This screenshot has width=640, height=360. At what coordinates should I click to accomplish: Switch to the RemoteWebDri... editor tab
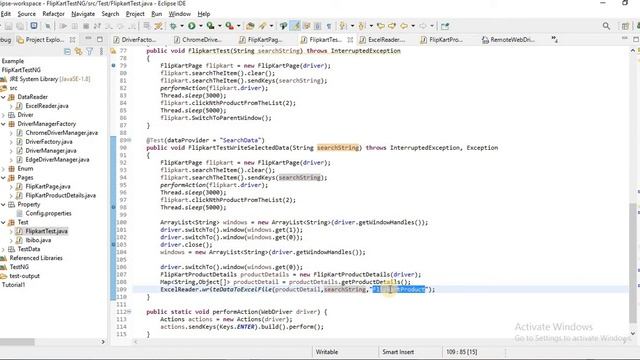[508, 40]
